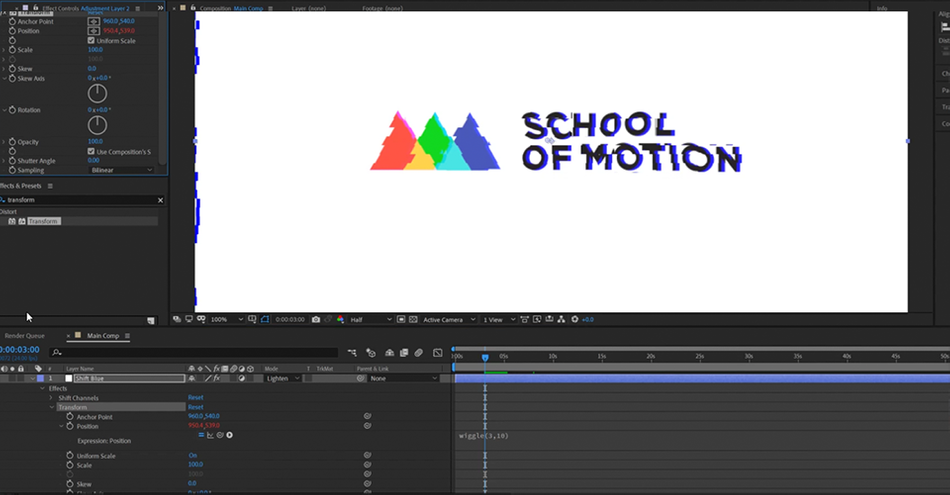The height and width of the screenshot is (495, 950).
Task: Toggle region of interest button
Action: pos(401,319)
